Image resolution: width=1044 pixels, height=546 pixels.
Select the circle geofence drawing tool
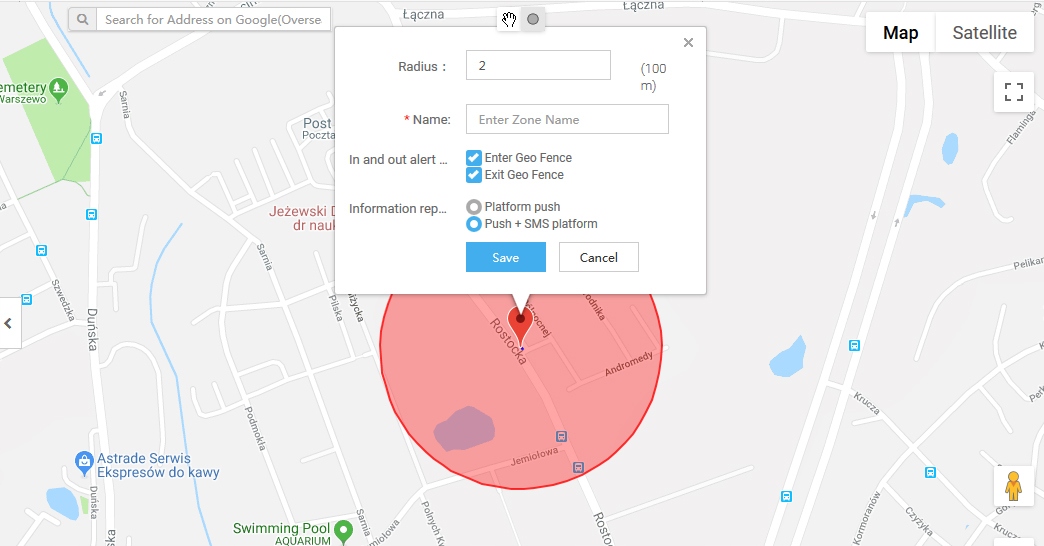pos(533,19)
